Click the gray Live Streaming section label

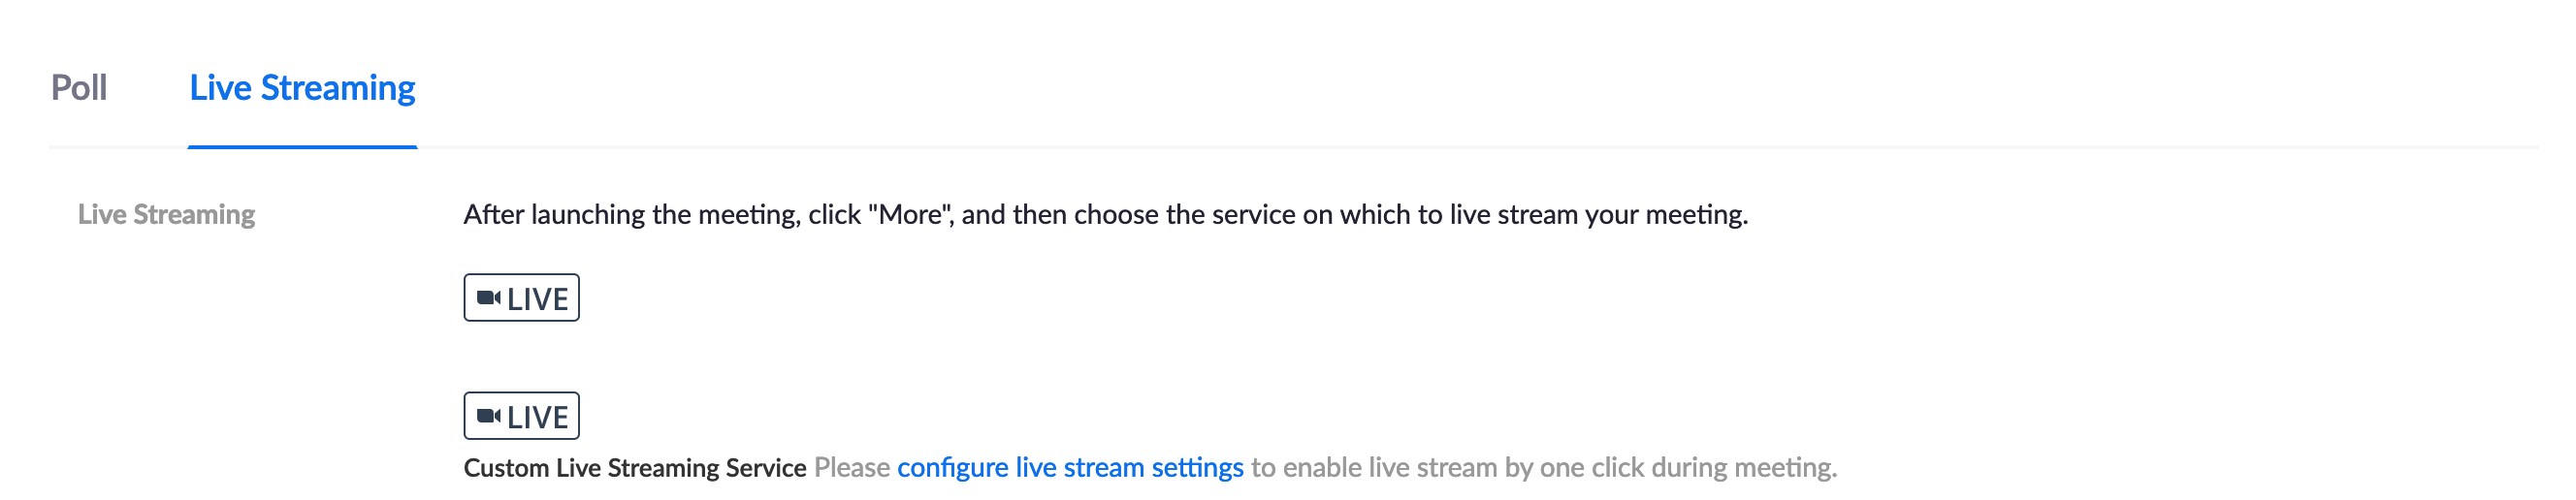coord(167,214)
